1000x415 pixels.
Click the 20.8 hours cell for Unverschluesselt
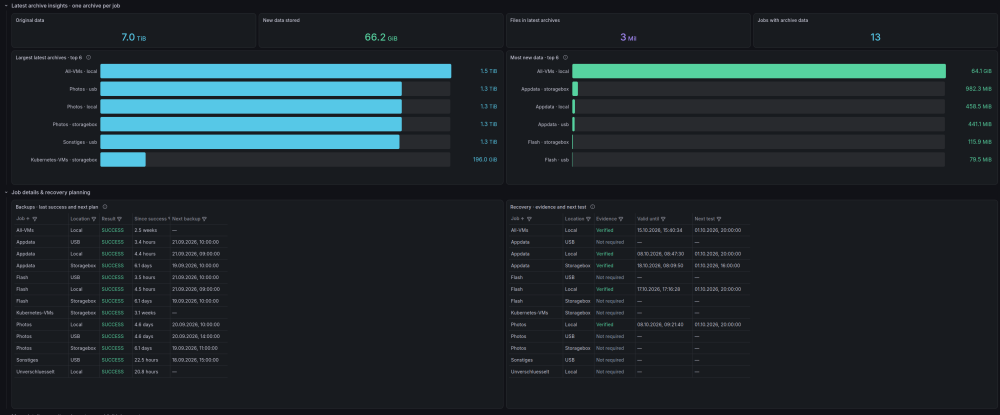pyautogui.click(x=151, y=372)
